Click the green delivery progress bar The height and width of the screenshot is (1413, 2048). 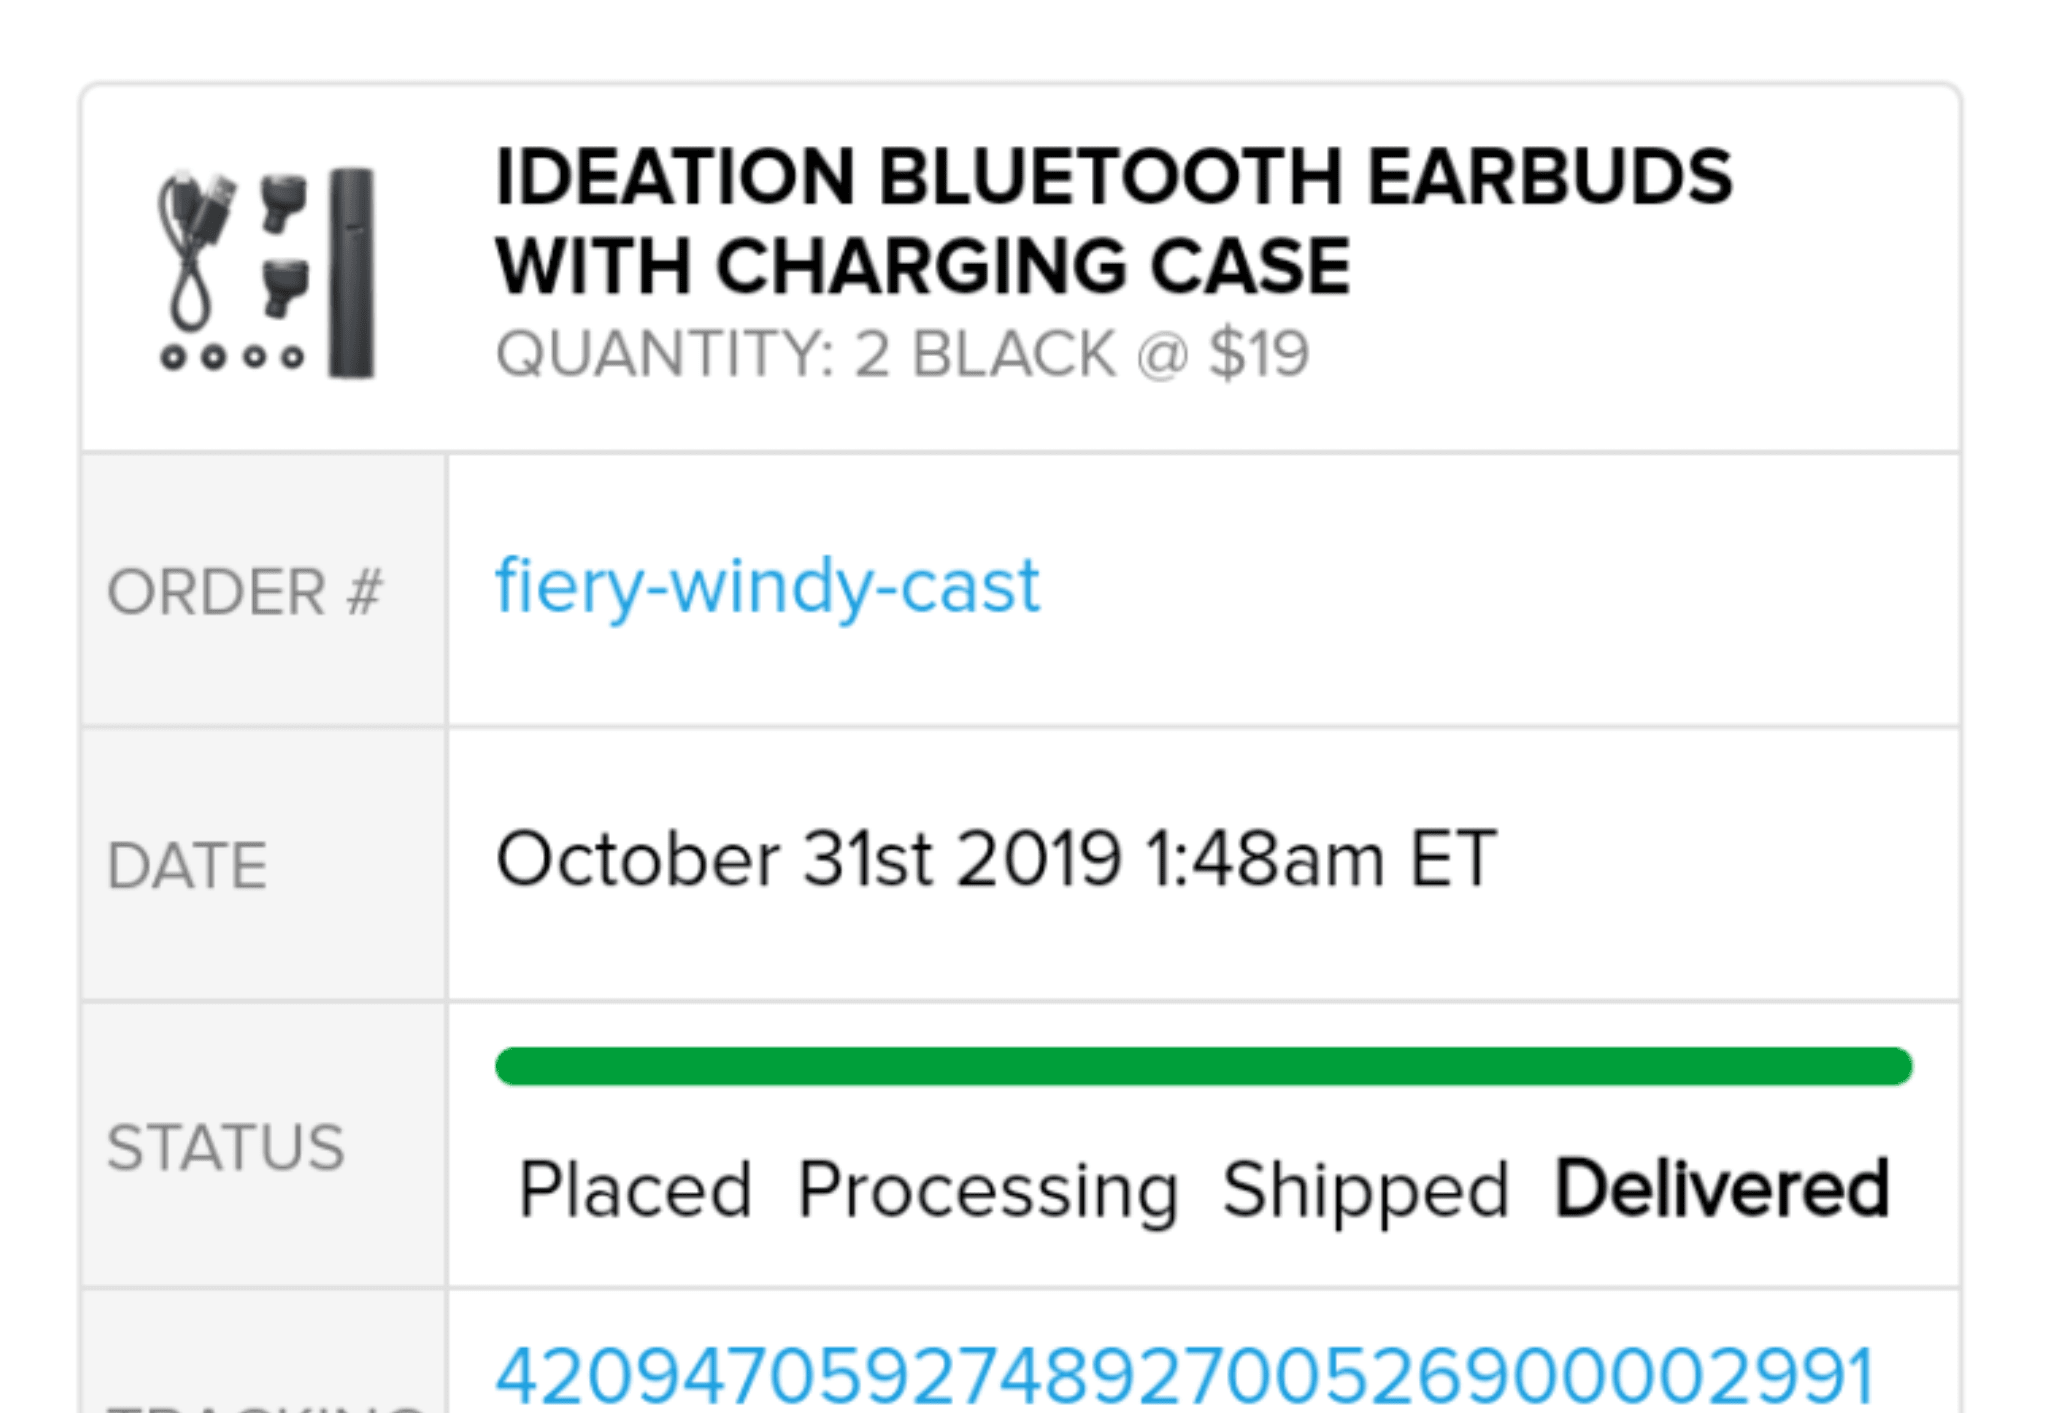1202,1066
